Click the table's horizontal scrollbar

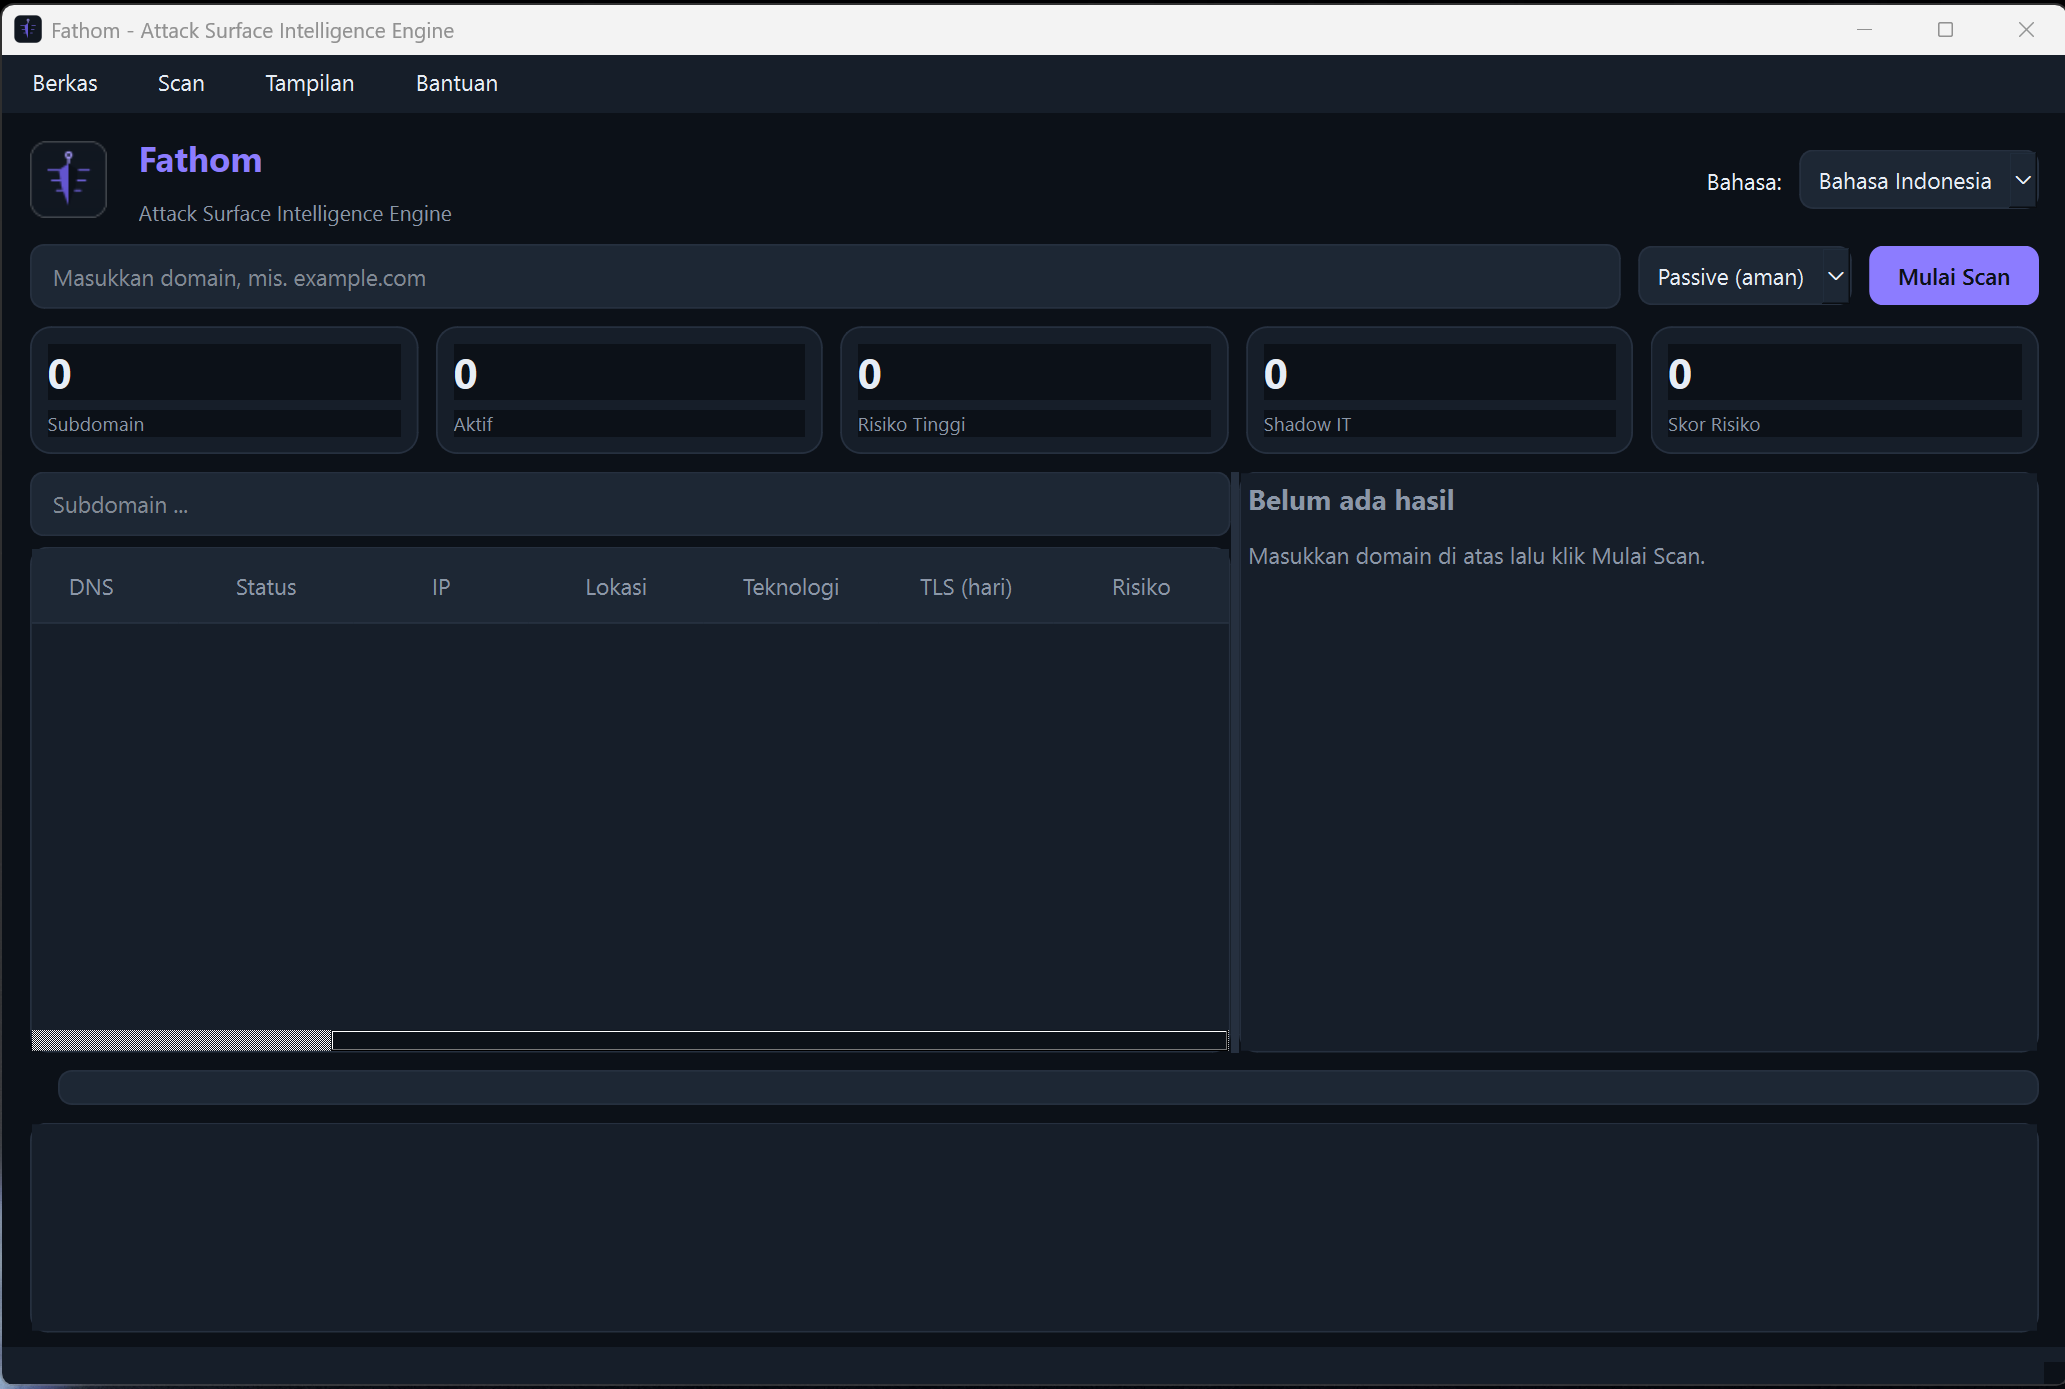point(630,1041)
